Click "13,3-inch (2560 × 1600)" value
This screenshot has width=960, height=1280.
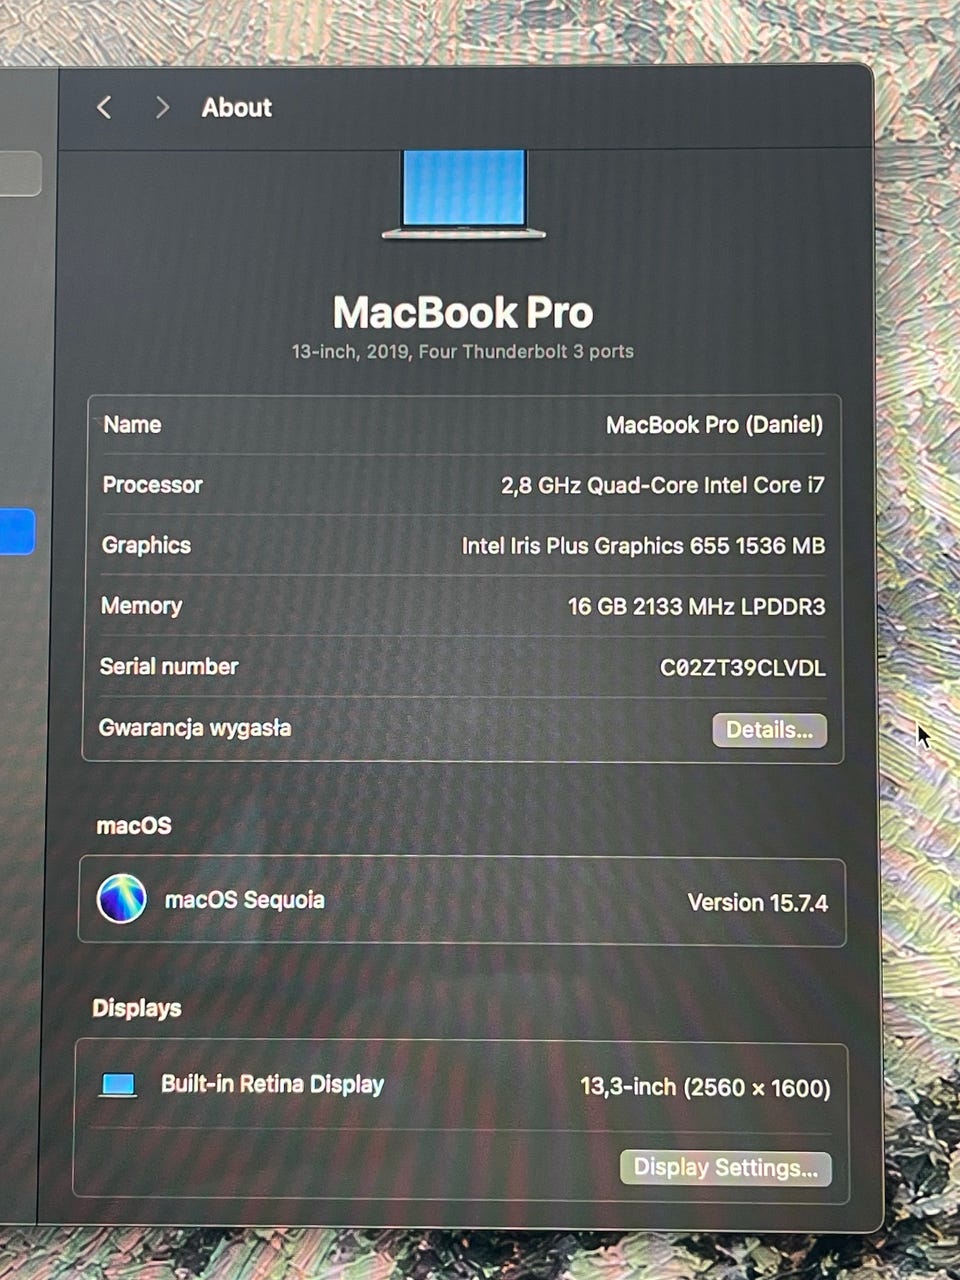(705, 1088)
